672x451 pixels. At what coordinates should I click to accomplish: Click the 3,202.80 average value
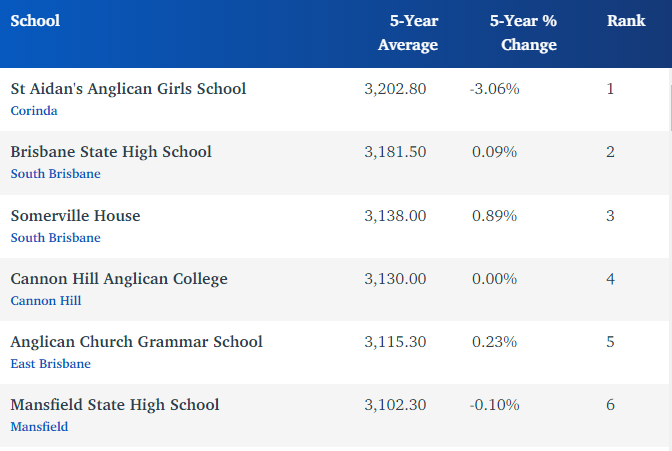coord(395,89)
